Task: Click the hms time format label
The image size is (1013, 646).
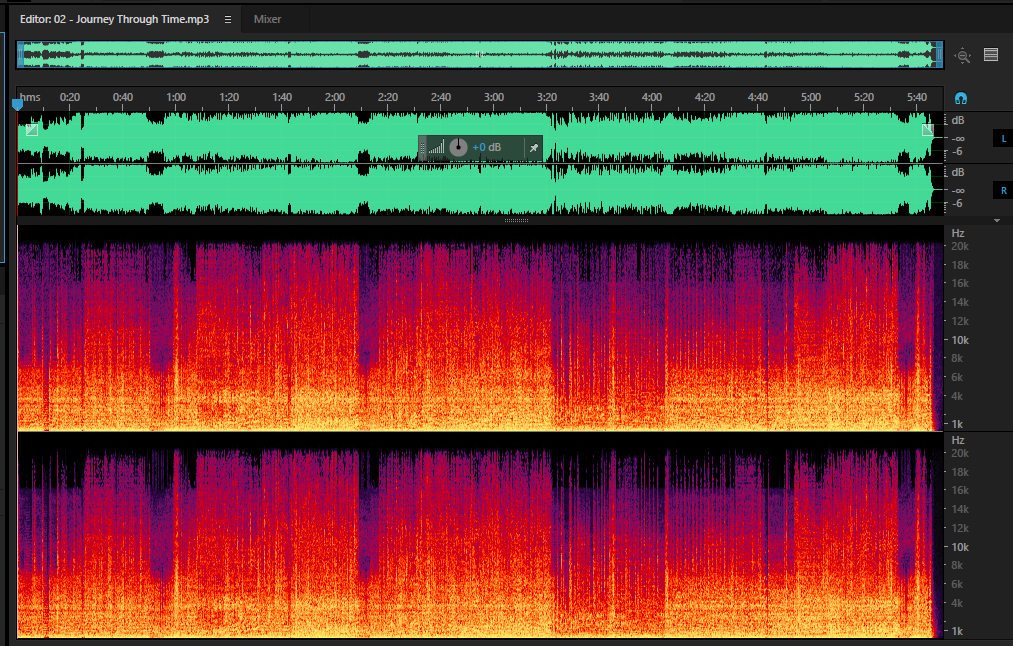Action: tap(30, 97)
